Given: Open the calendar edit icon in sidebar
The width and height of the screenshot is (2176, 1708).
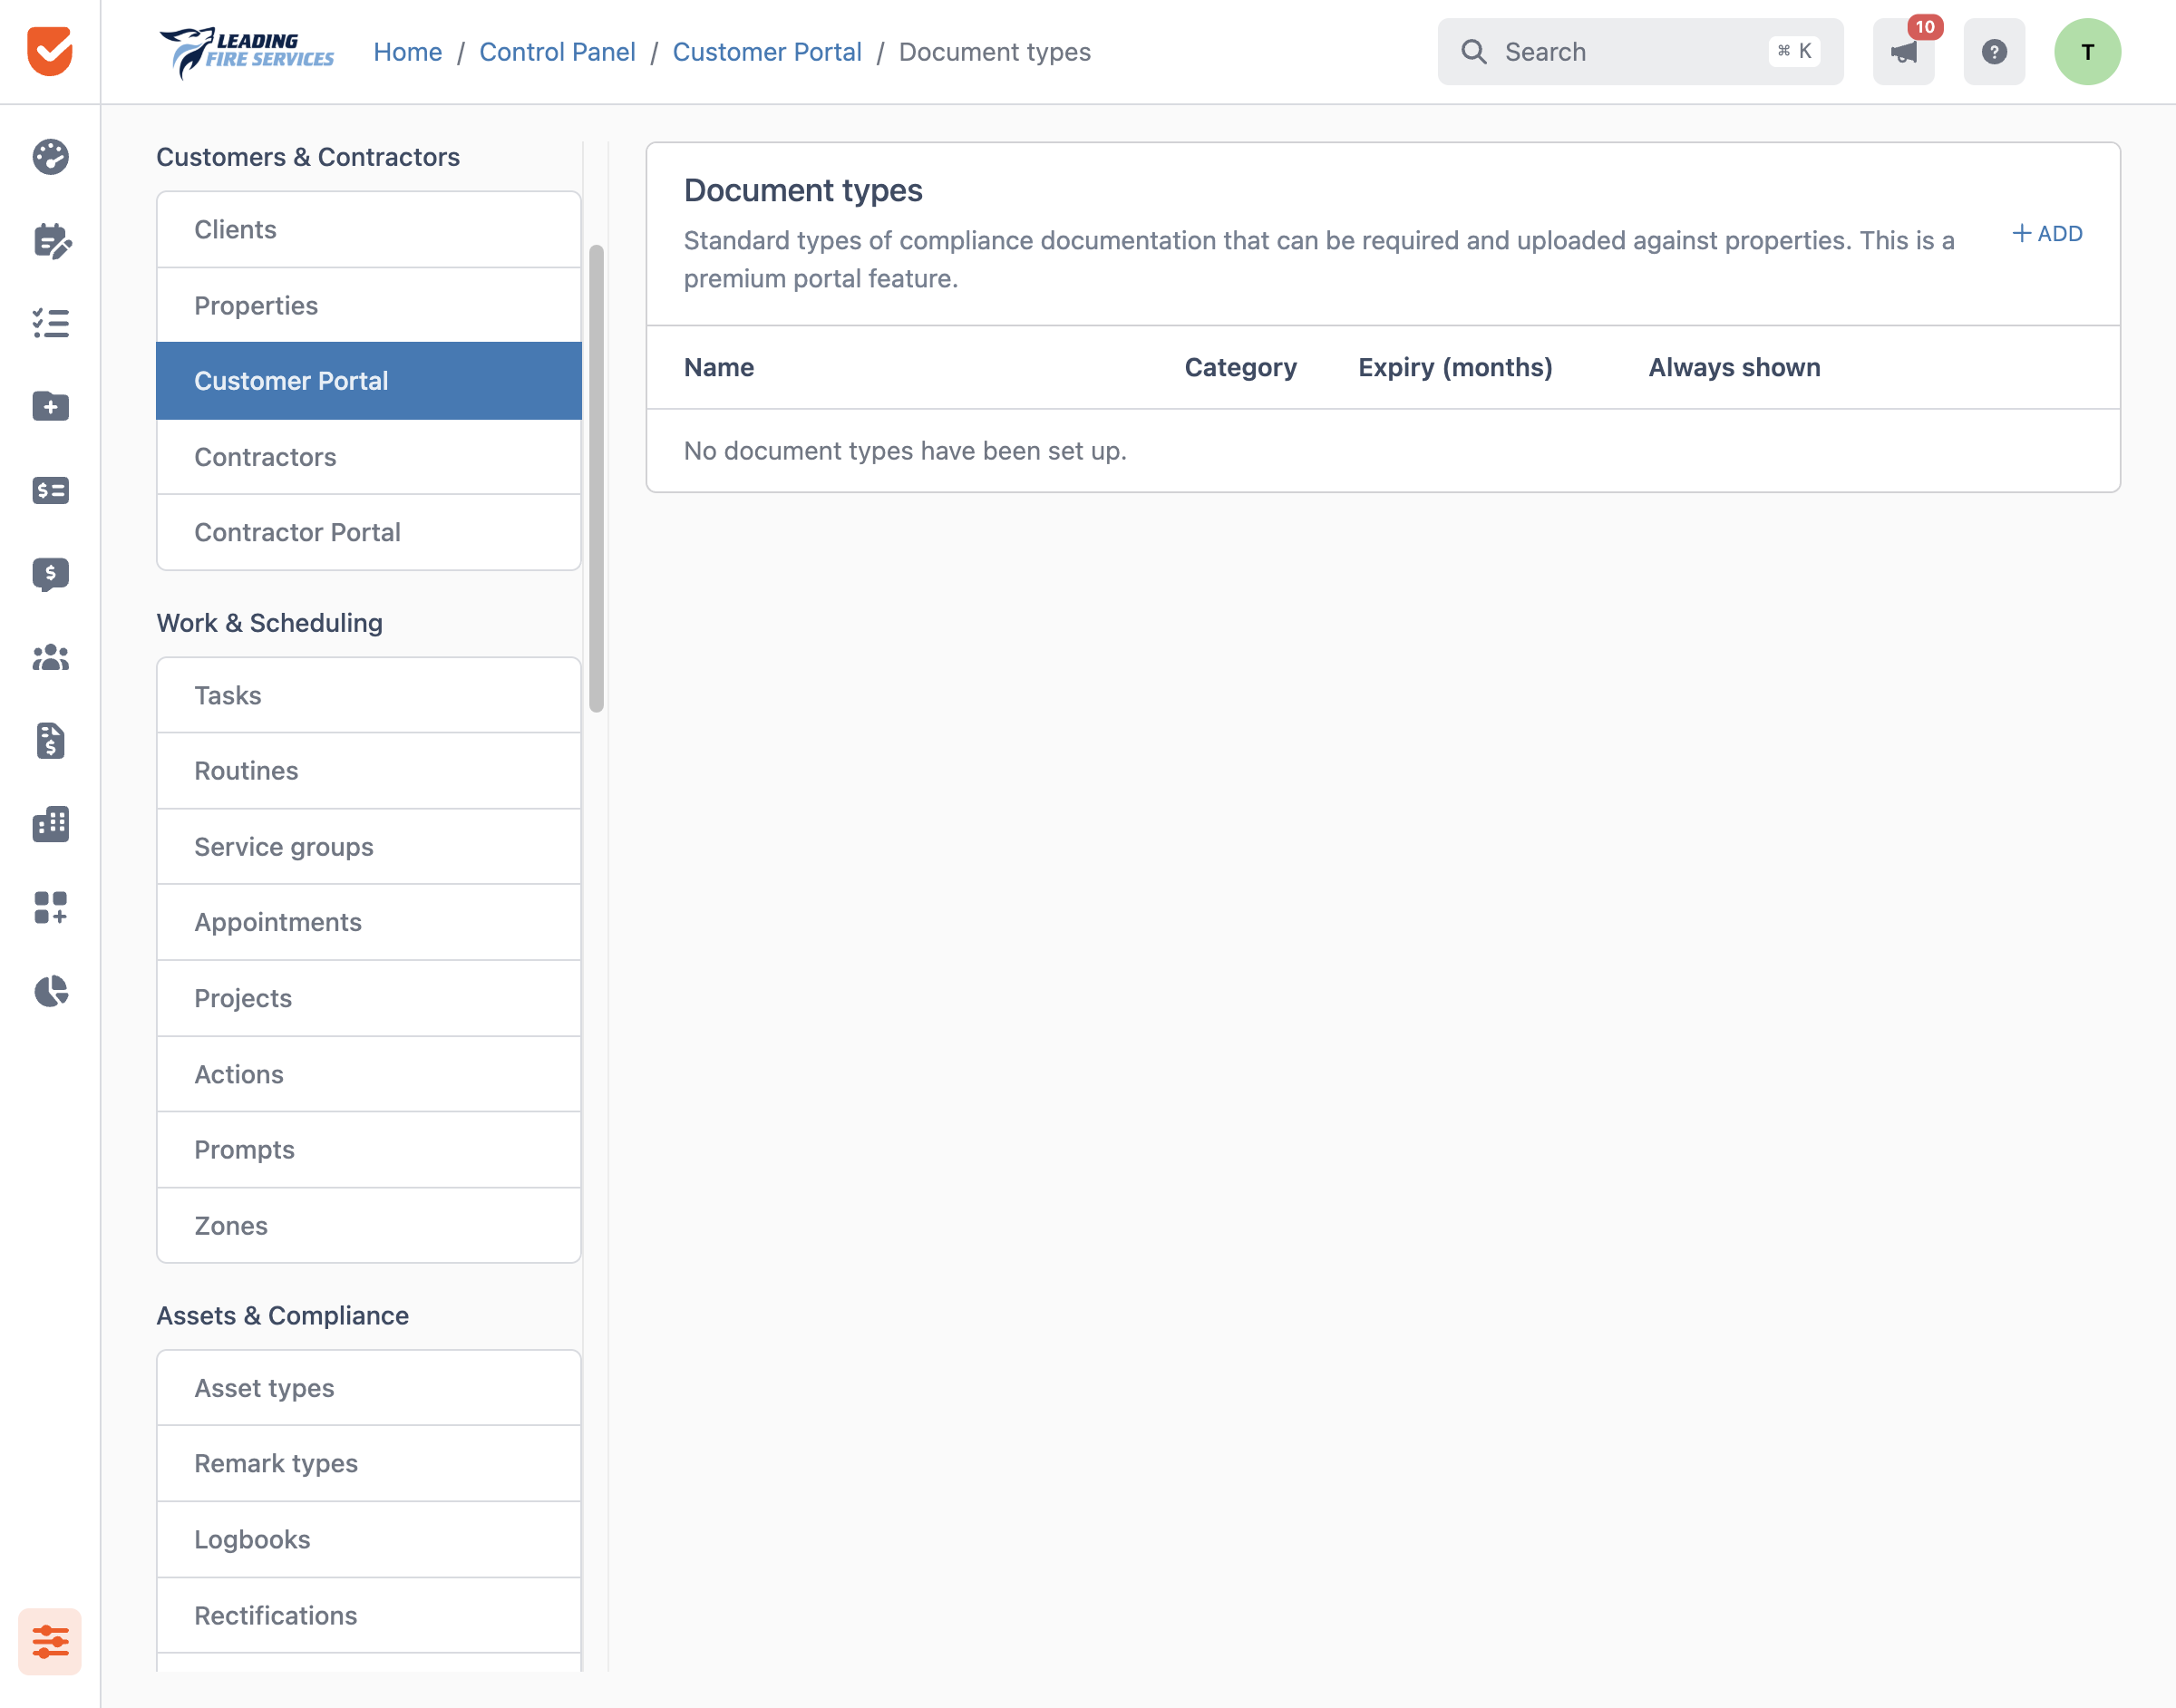Looking at the screenshot, I should coord(51,240).
